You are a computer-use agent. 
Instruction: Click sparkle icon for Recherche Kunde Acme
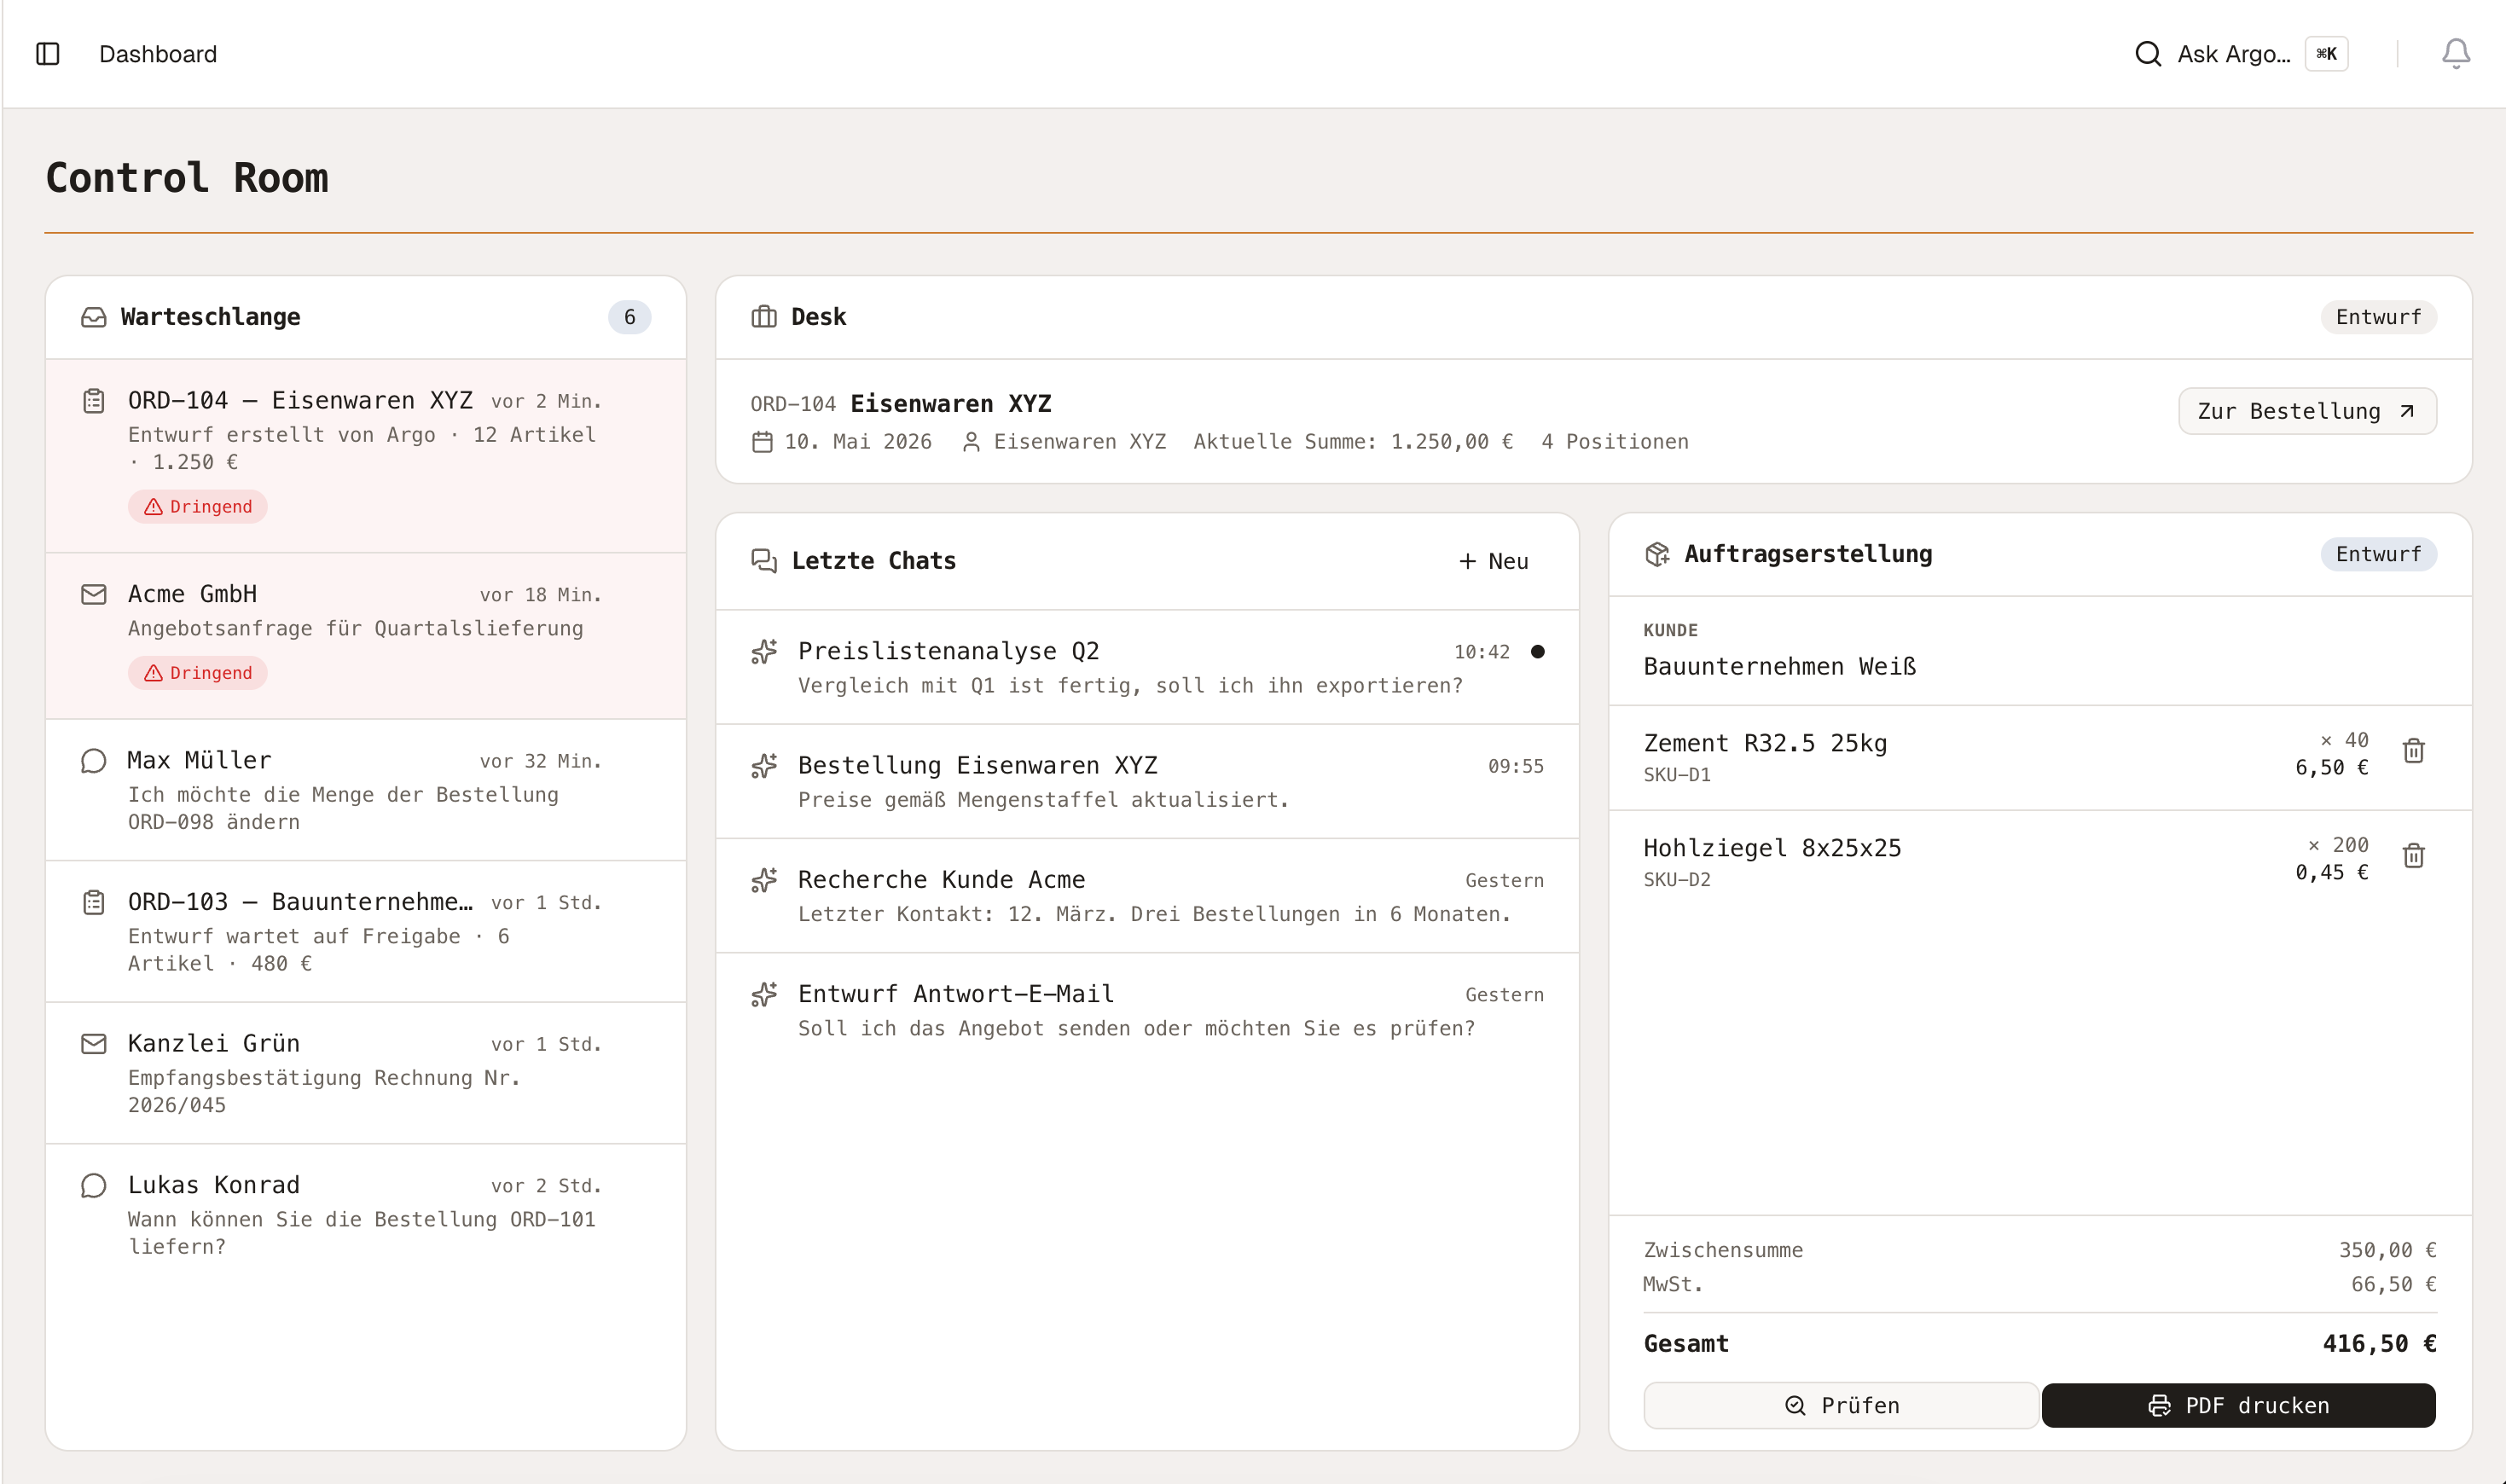tap(764, 880)
